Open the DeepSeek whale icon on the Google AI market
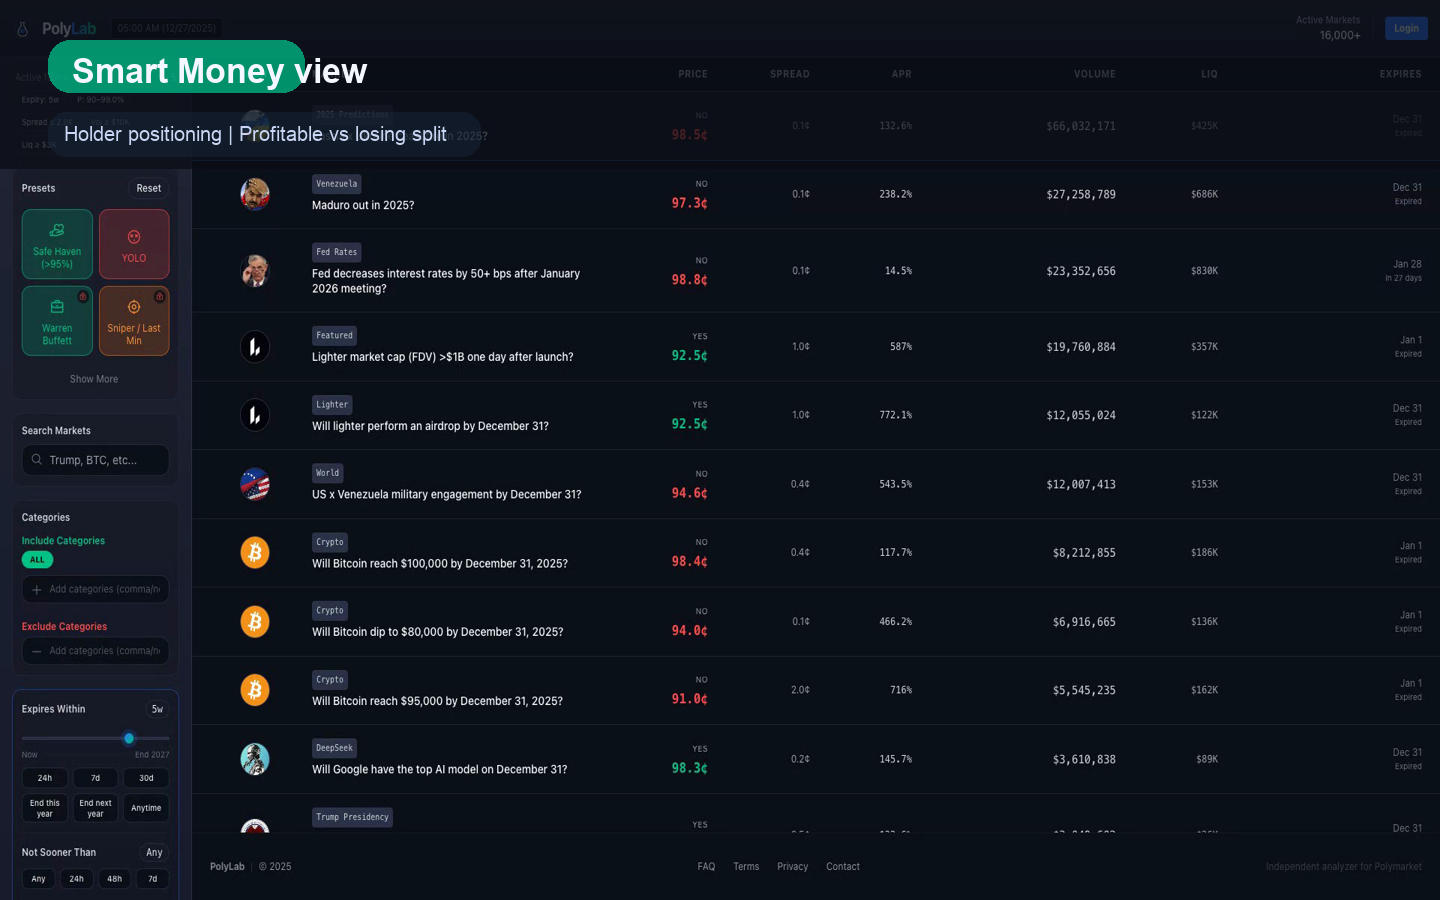The width and height of the screenshot is (1440, 900). pyautogui.click(x=255, y=759)
